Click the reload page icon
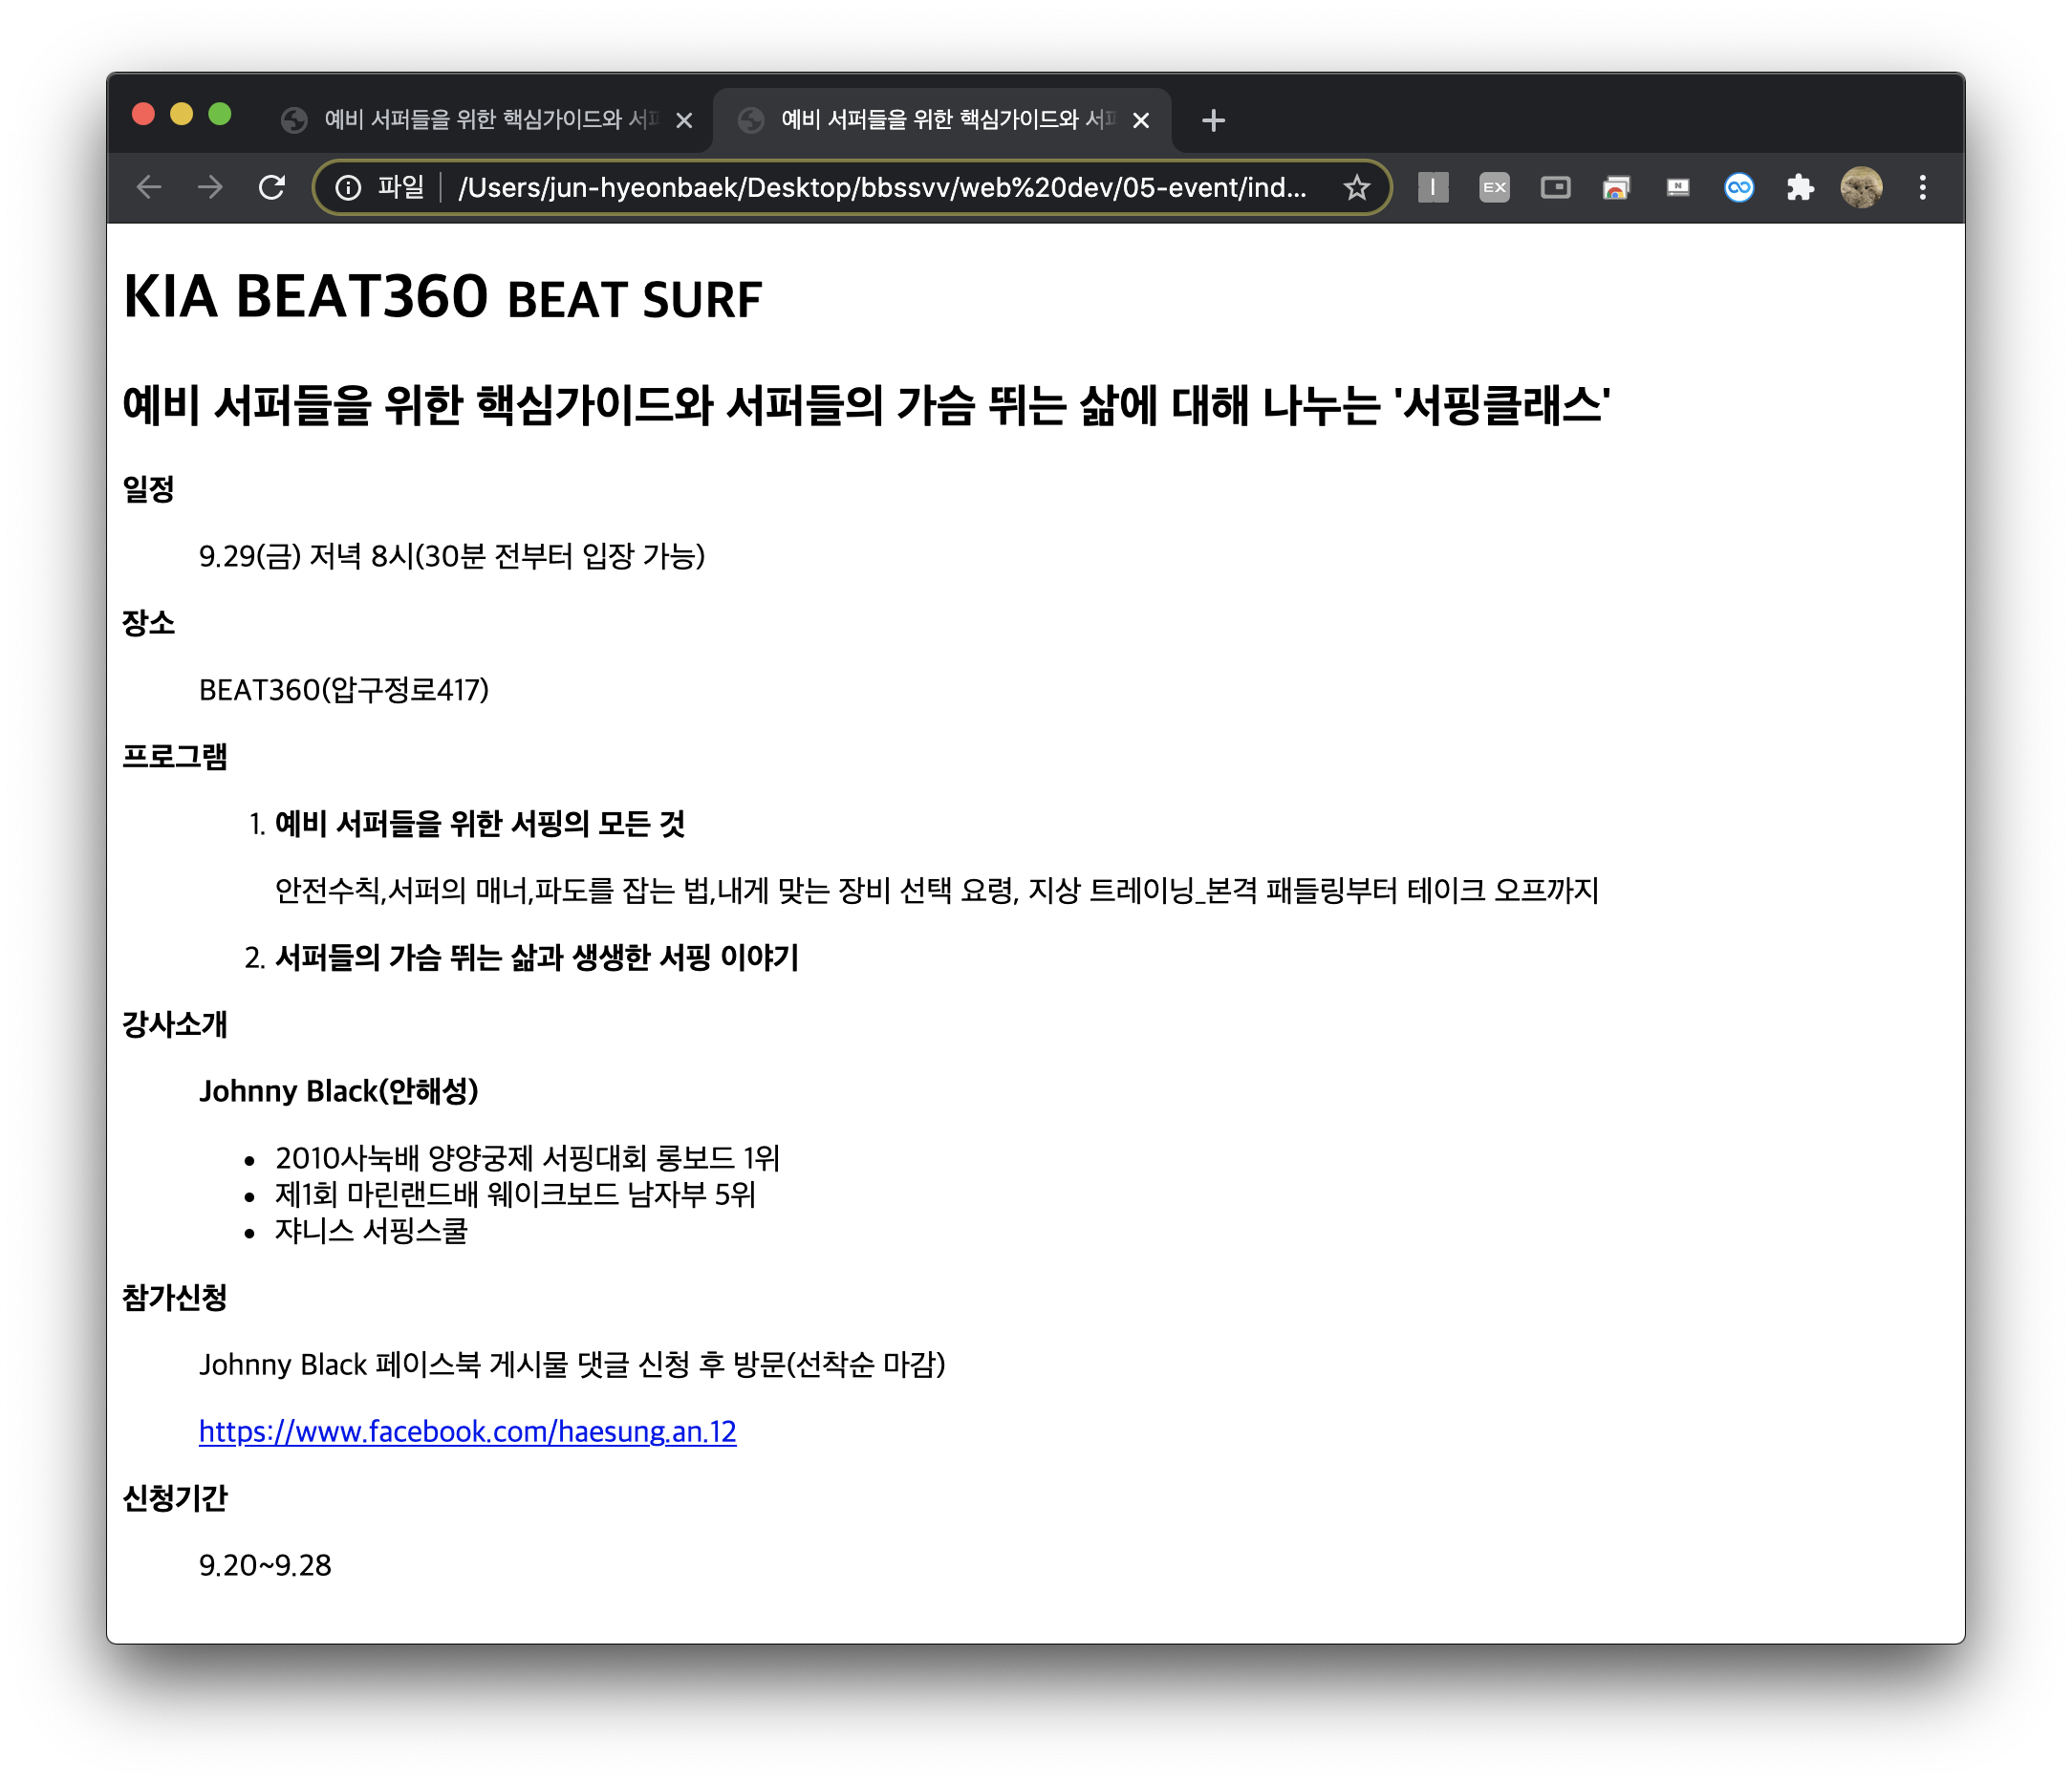The image size is (2072, 1785). click(x=272, y=187)
